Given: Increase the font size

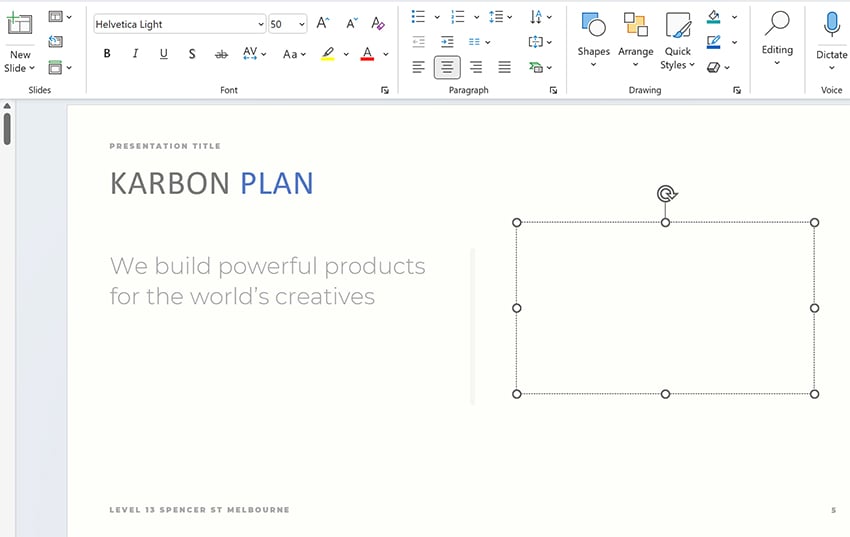Looking at the screenshot, I should point(322,24).
